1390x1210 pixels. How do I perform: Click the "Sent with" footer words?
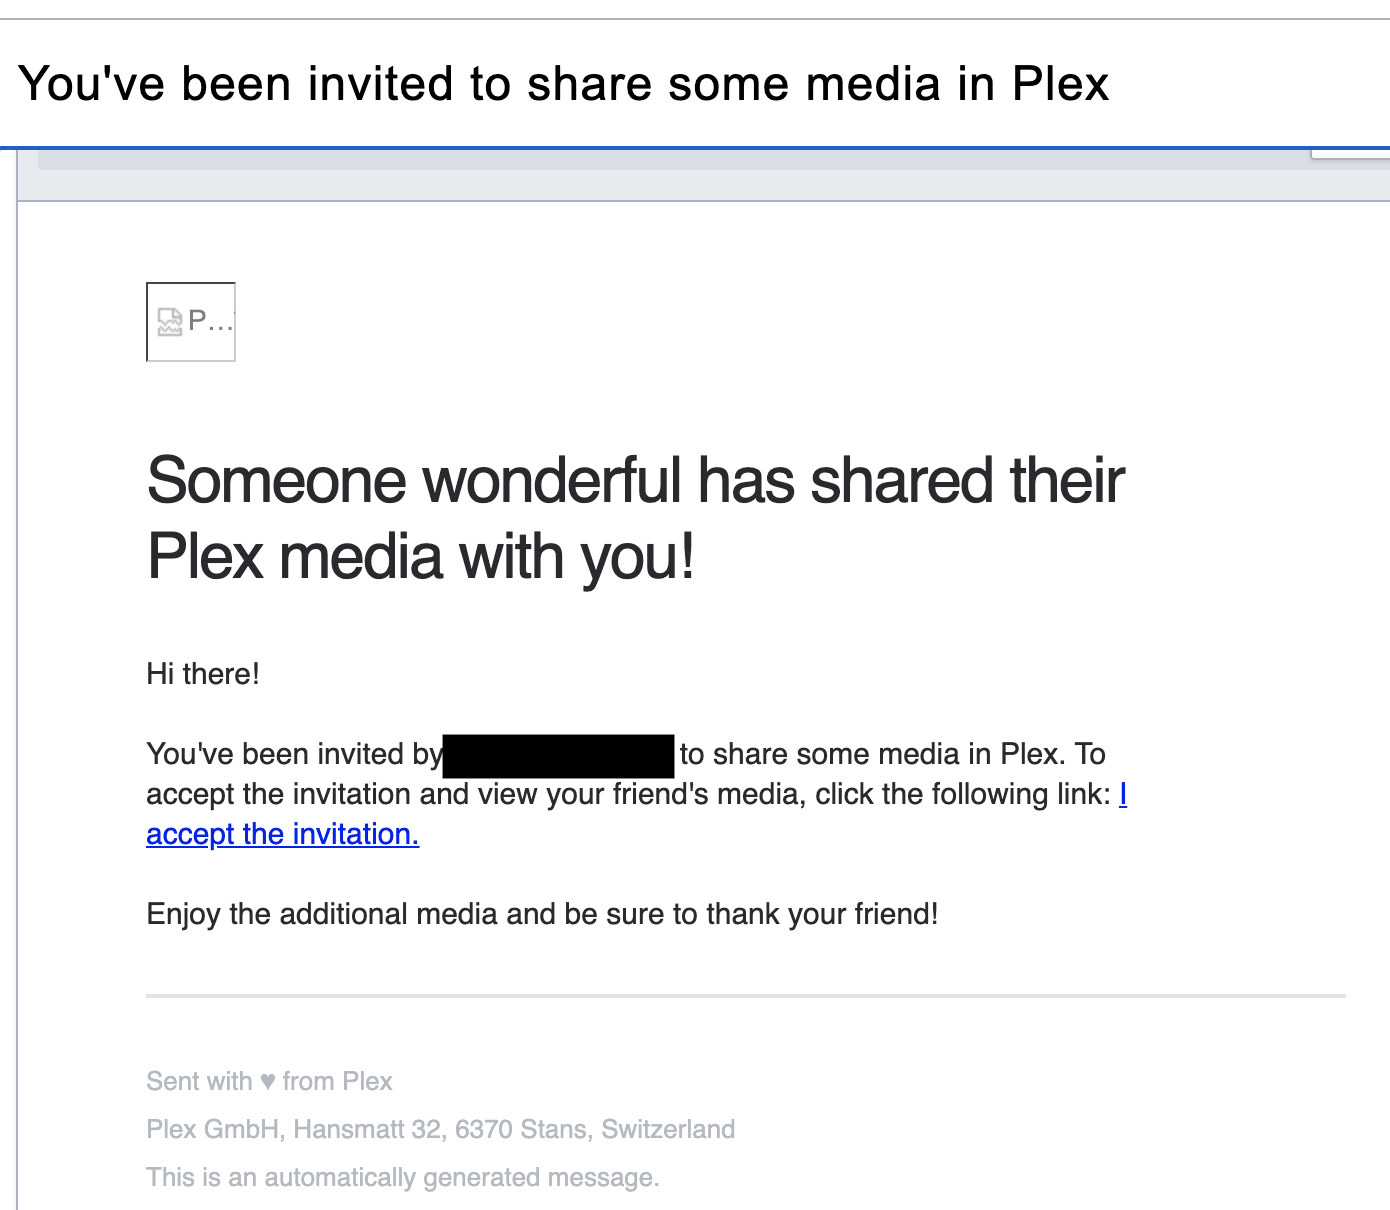(x=199, y=1081)
